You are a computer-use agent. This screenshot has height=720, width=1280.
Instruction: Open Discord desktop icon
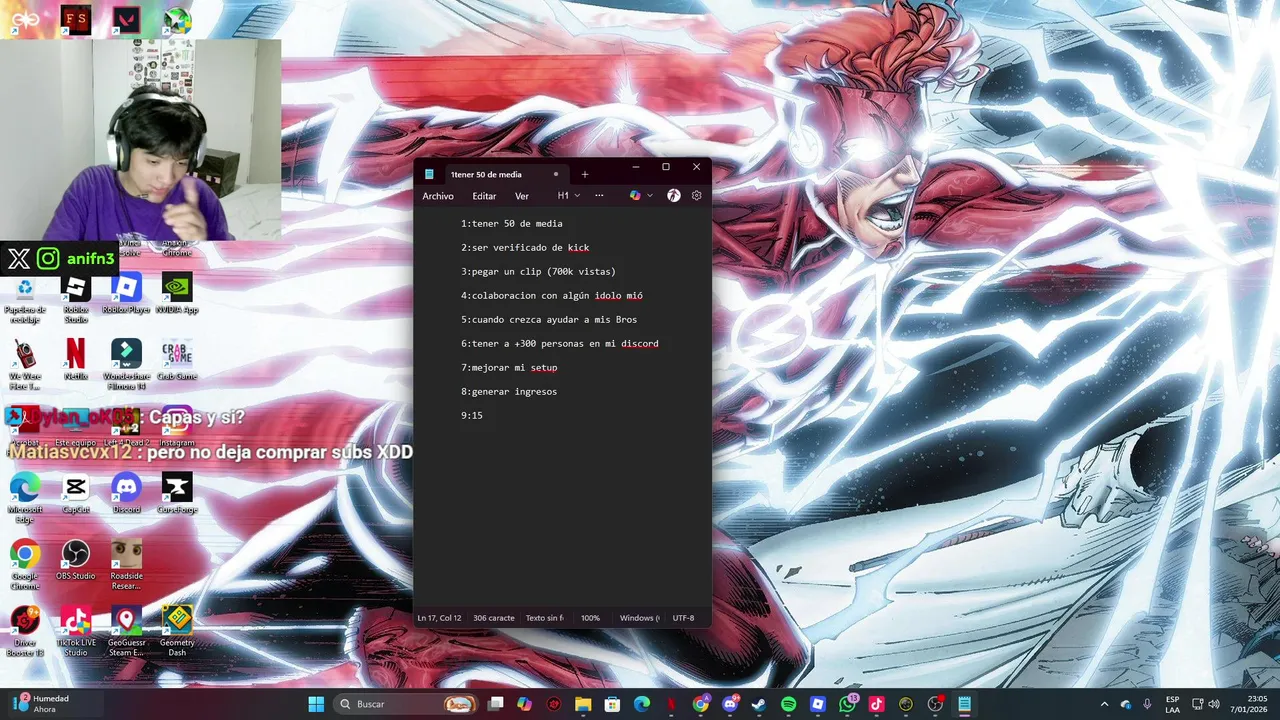pyautogui.click(x=126, y=494)
